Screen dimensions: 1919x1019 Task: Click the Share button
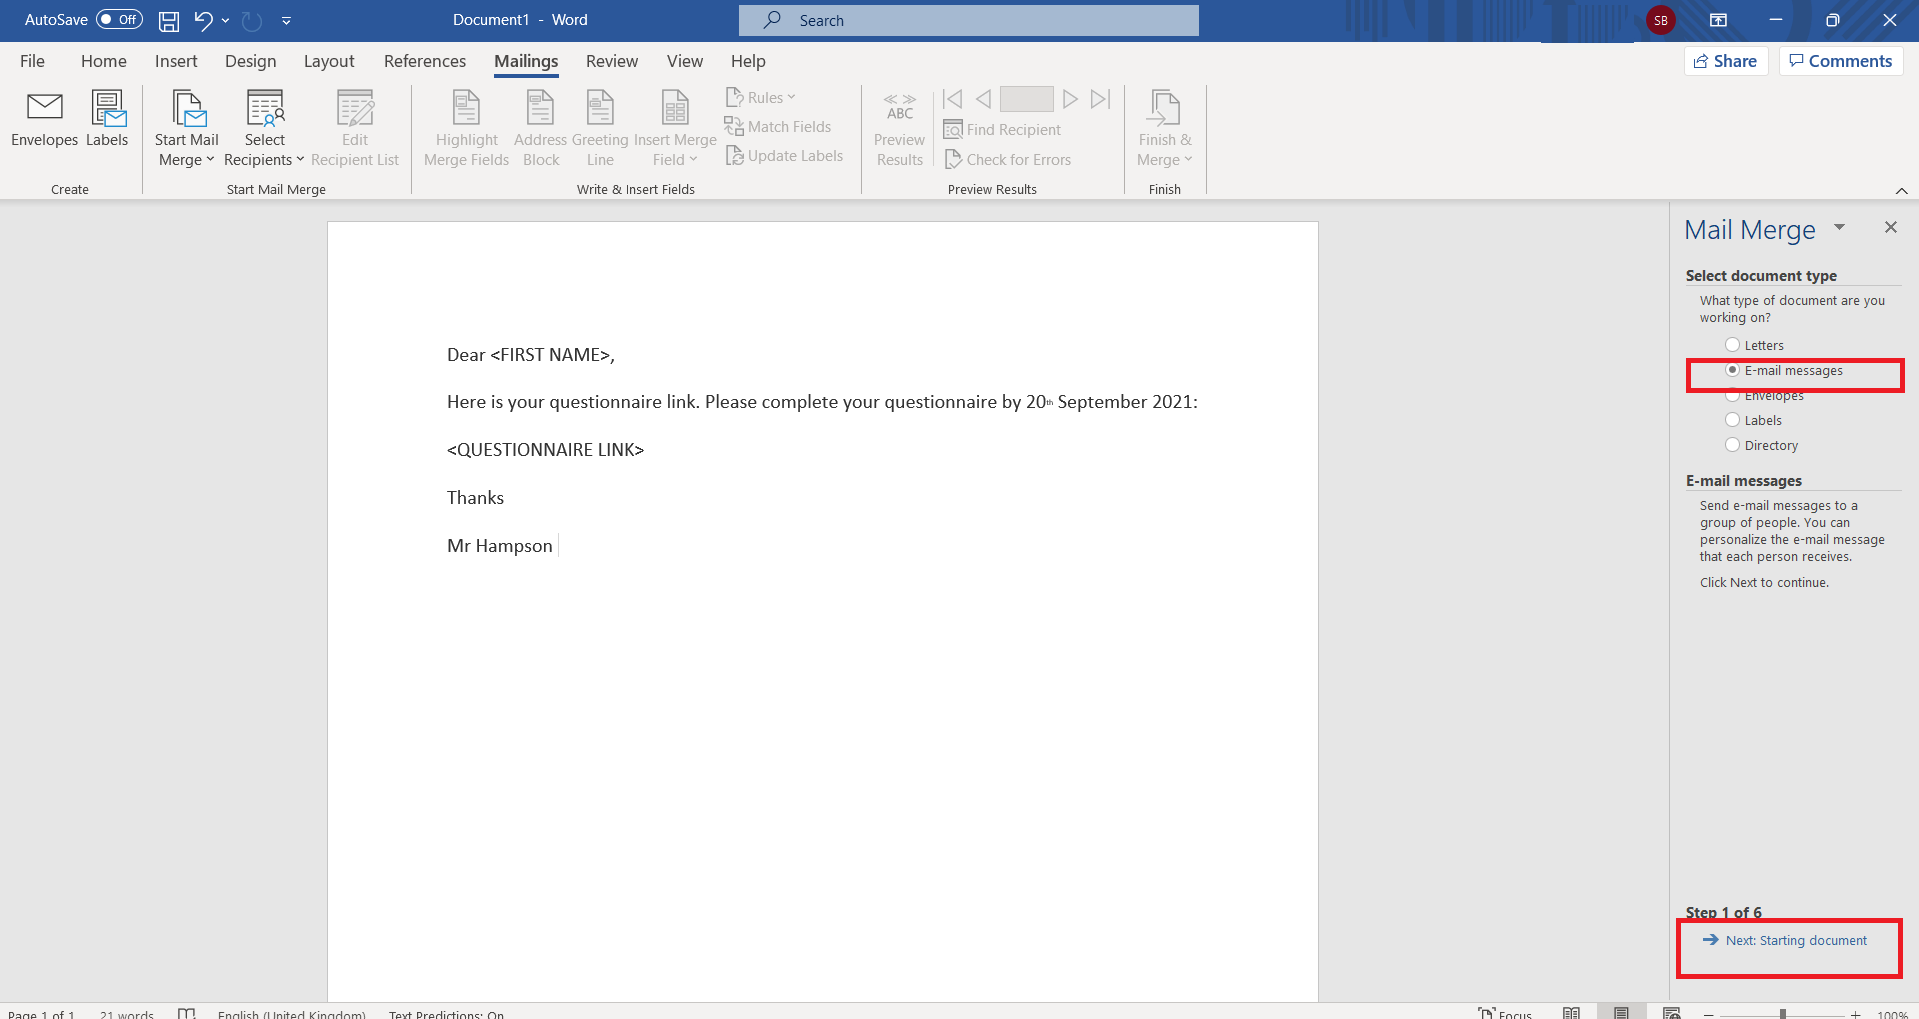point(1726,61)
